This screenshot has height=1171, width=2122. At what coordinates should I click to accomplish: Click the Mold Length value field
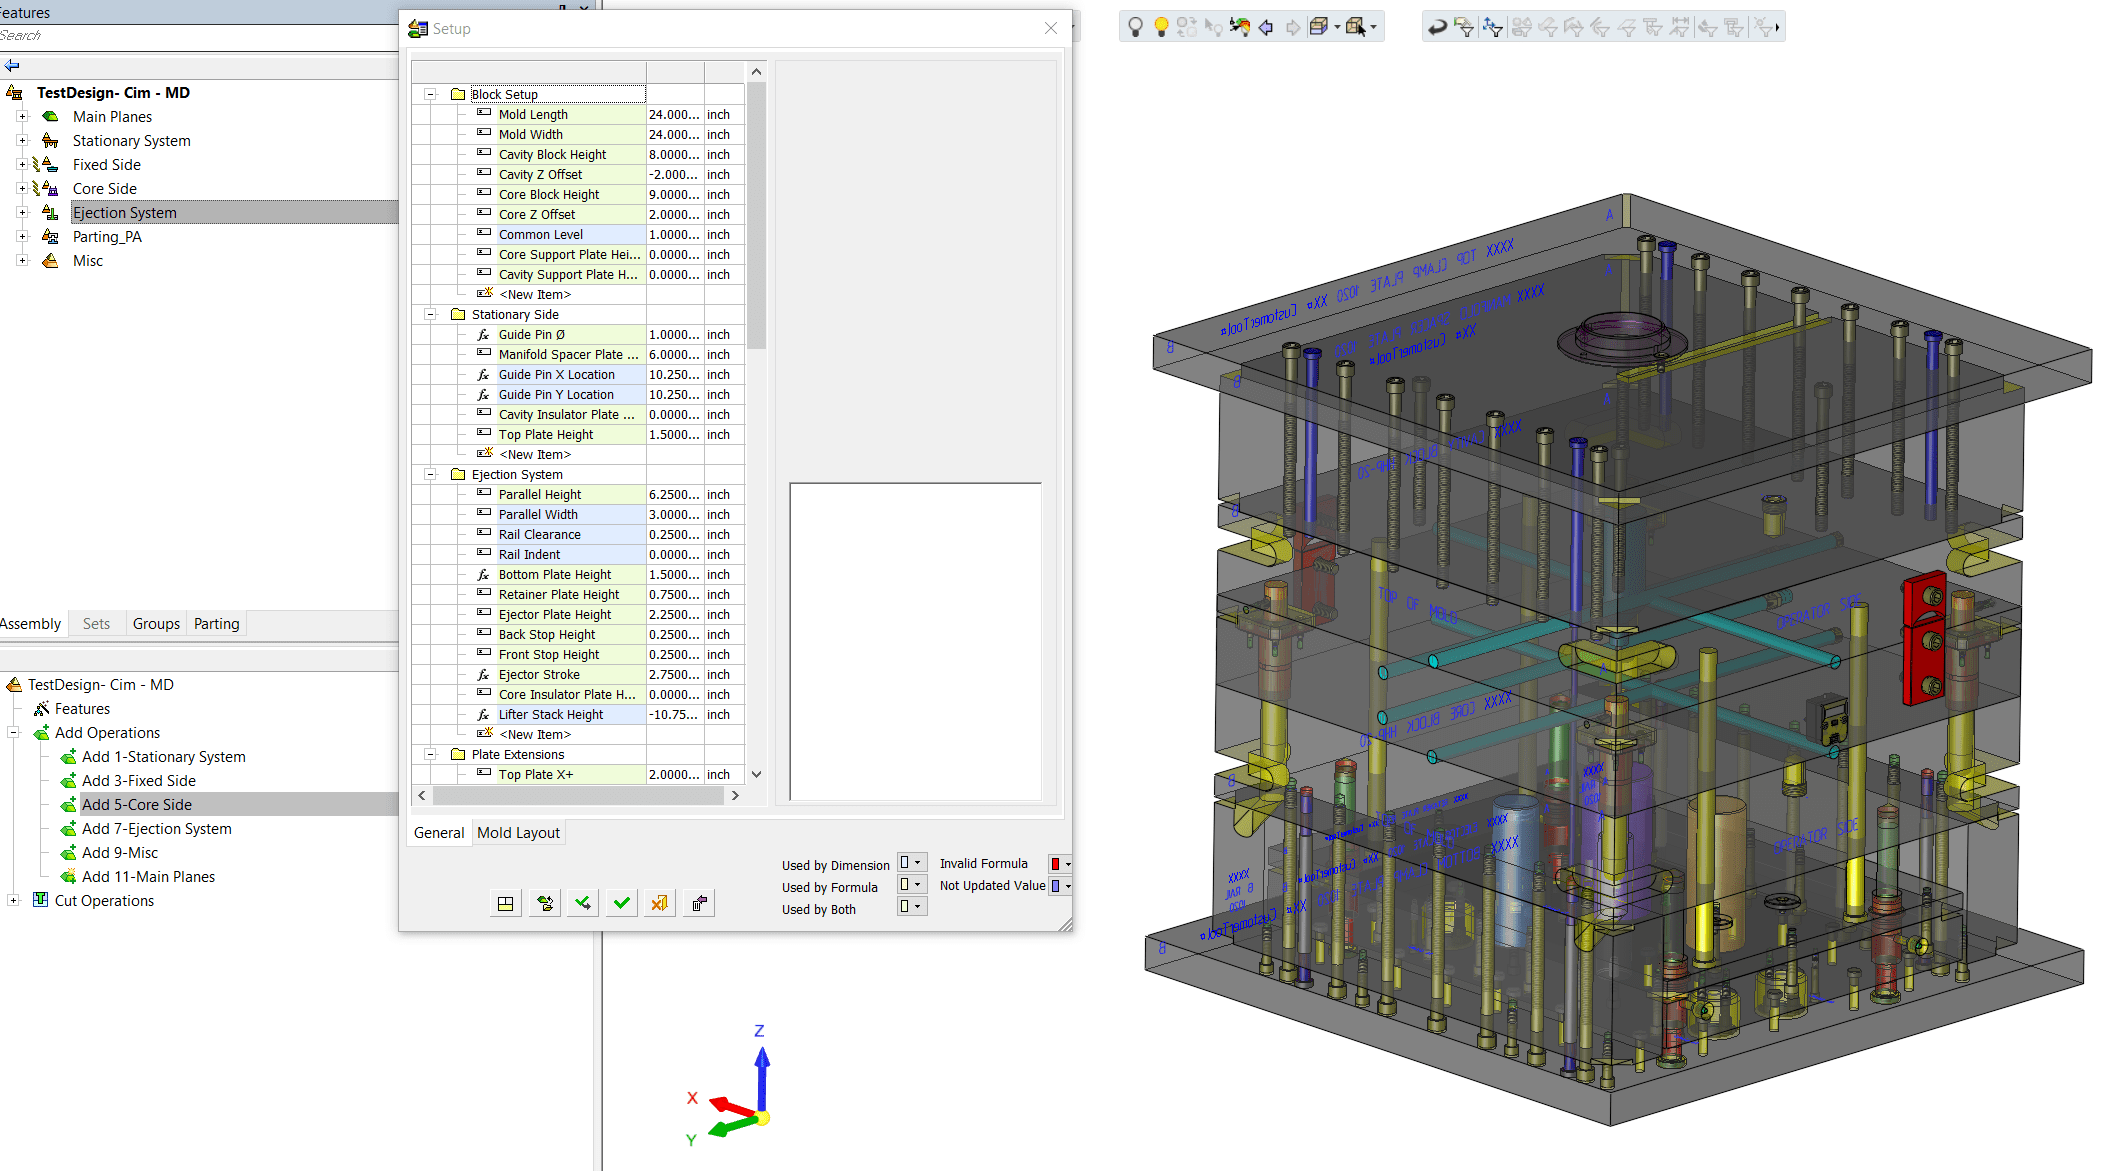(x=674, y=115)
